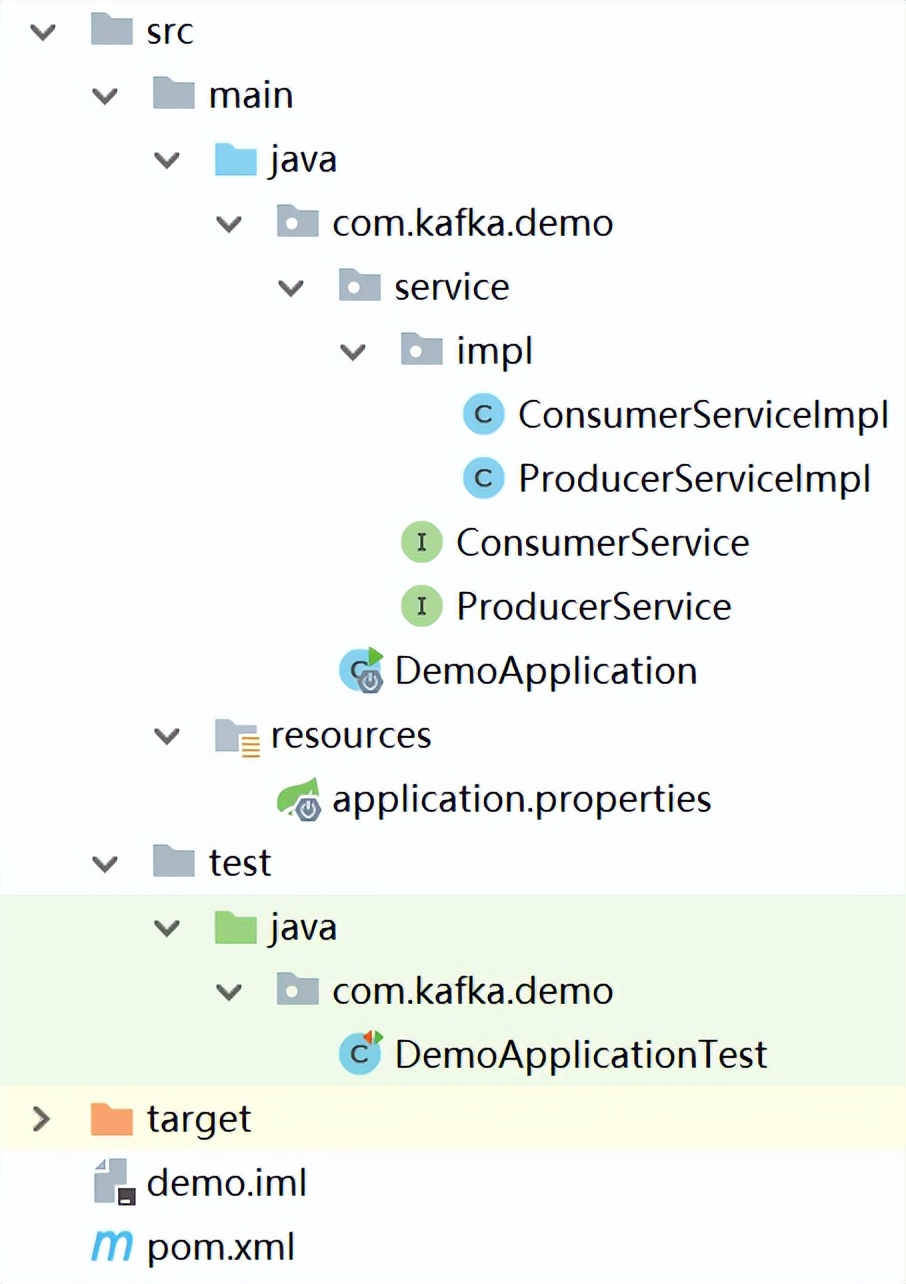
Task: Collapse the blue java source folder chevron
Action: point(167,160)
